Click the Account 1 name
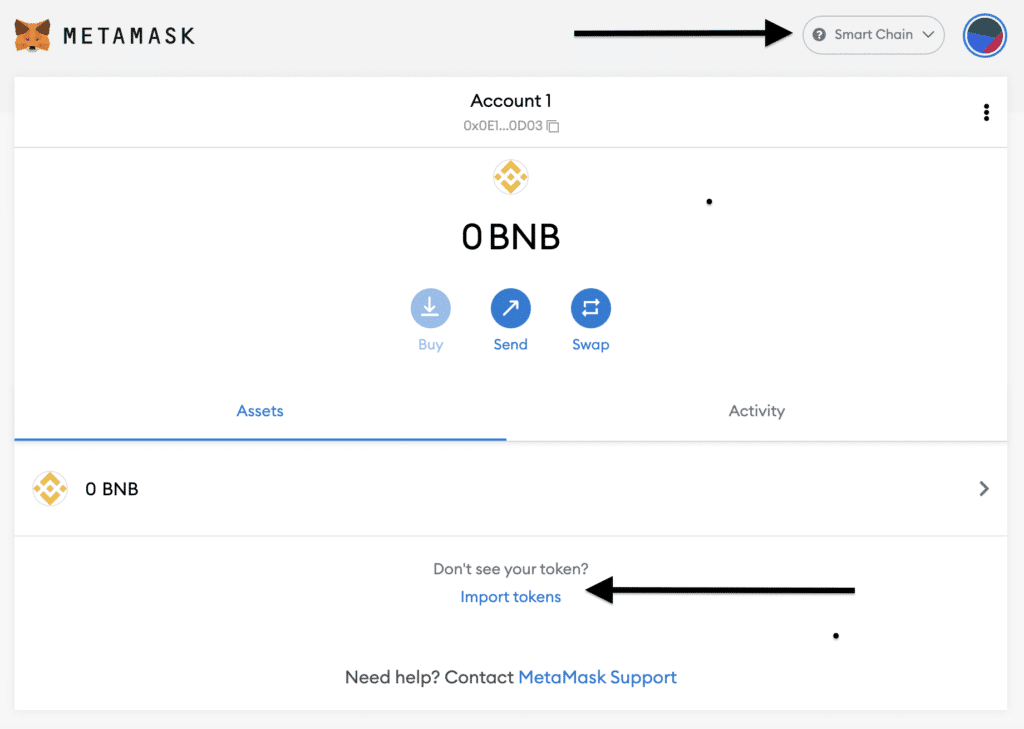 [x=511, y=101]
